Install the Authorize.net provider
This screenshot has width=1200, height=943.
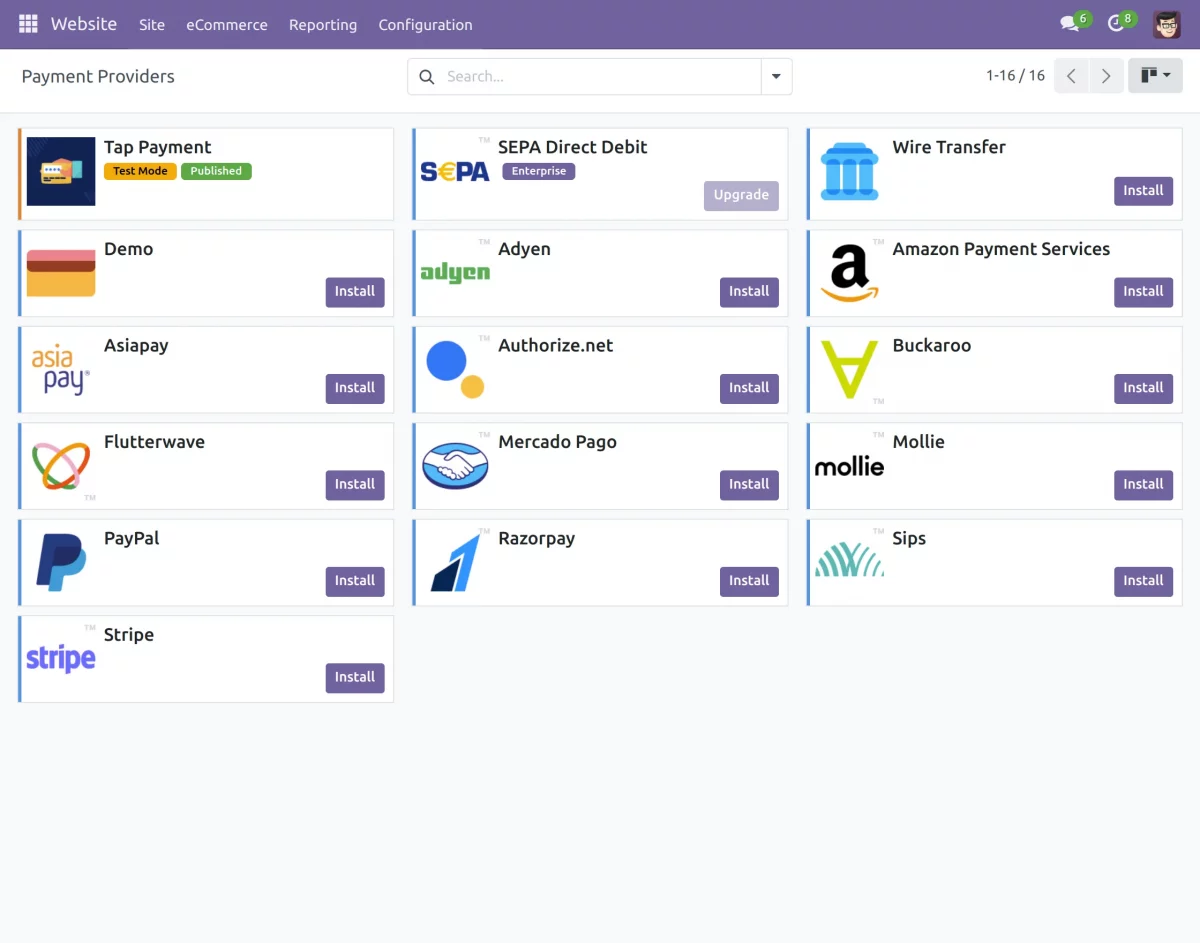coord(749,388)
